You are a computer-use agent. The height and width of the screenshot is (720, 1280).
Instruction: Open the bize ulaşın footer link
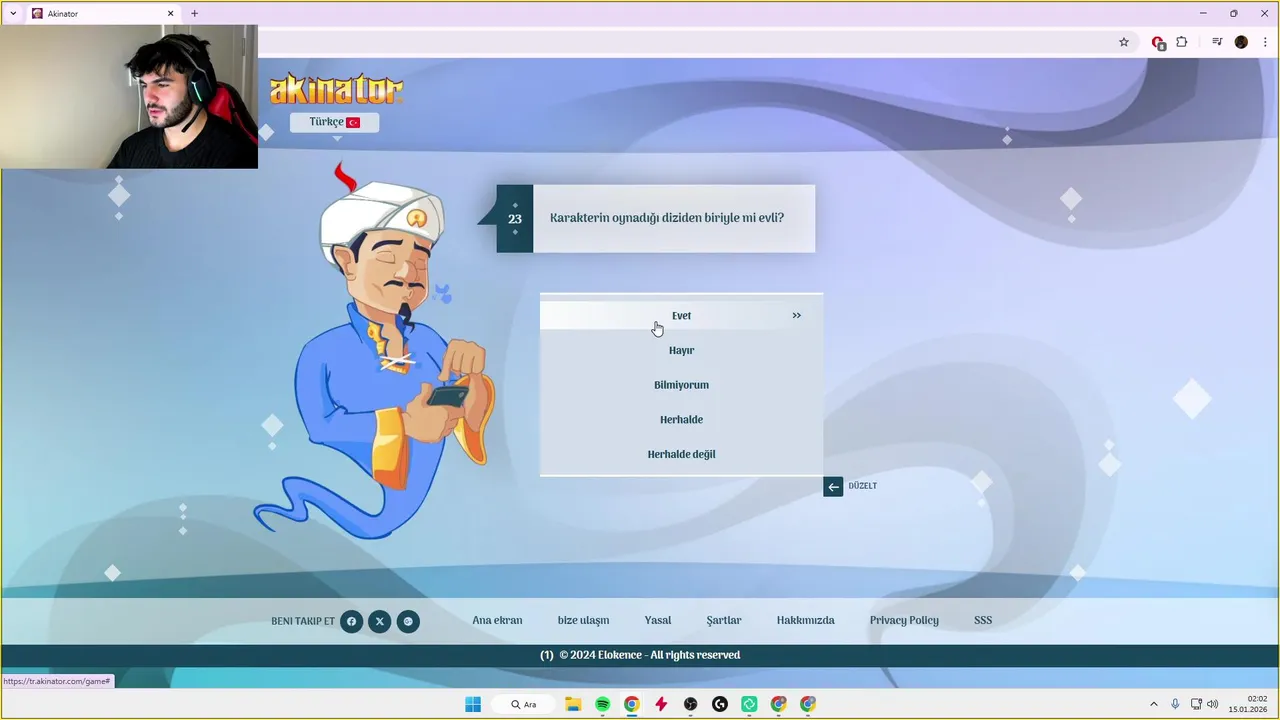tap(583, 620)
